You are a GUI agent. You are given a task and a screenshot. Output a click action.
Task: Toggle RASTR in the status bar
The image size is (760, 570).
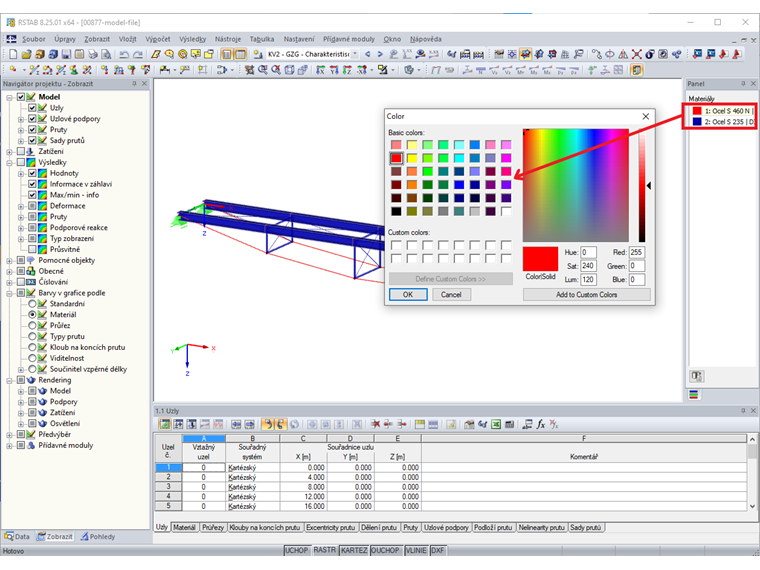(x=324, y=551)
